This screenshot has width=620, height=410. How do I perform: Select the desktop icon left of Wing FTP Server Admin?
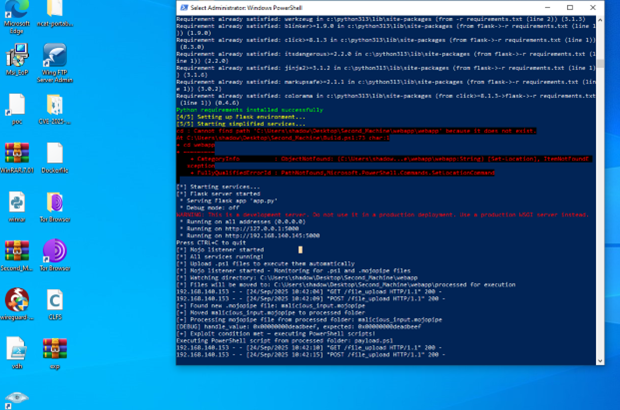[17, 56]
